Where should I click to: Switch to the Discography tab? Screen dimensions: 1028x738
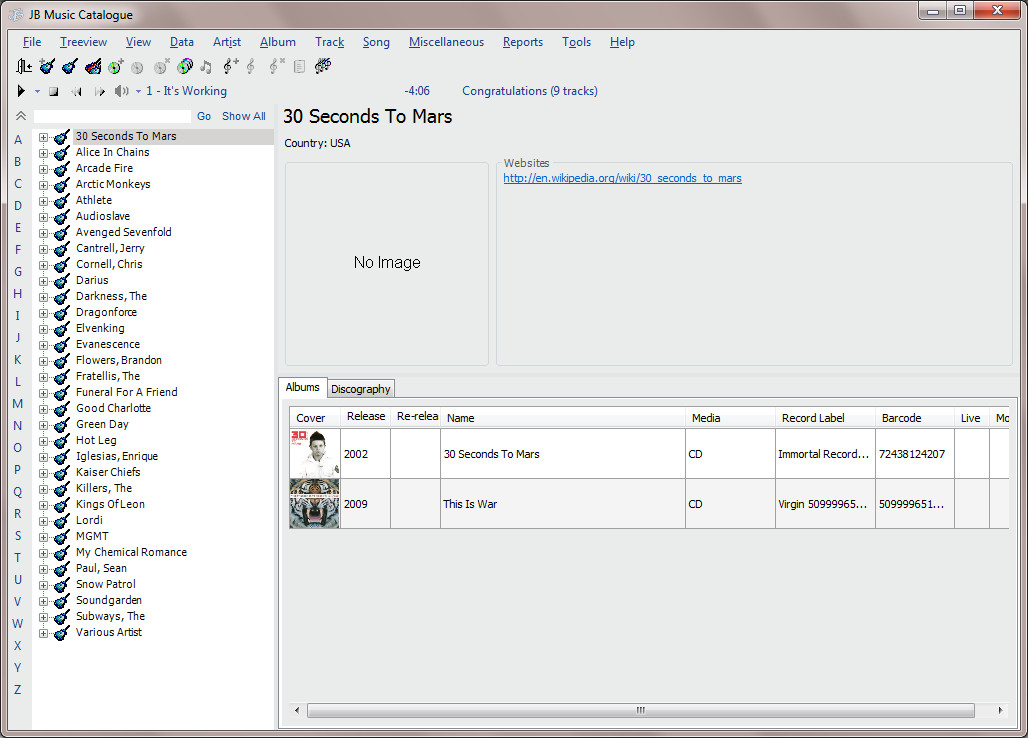361,389
